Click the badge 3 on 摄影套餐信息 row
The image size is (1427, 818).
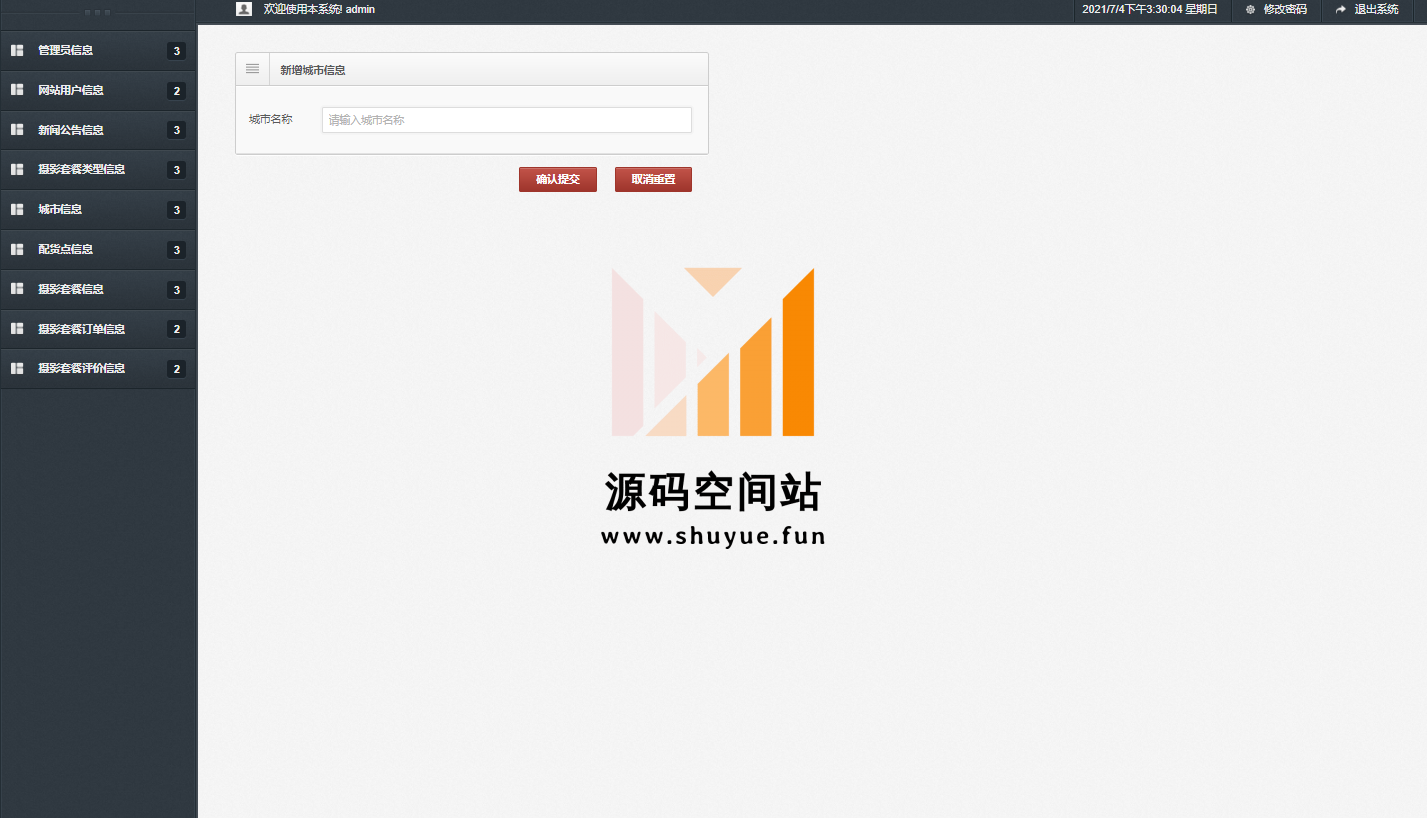(x=176, y=290)
